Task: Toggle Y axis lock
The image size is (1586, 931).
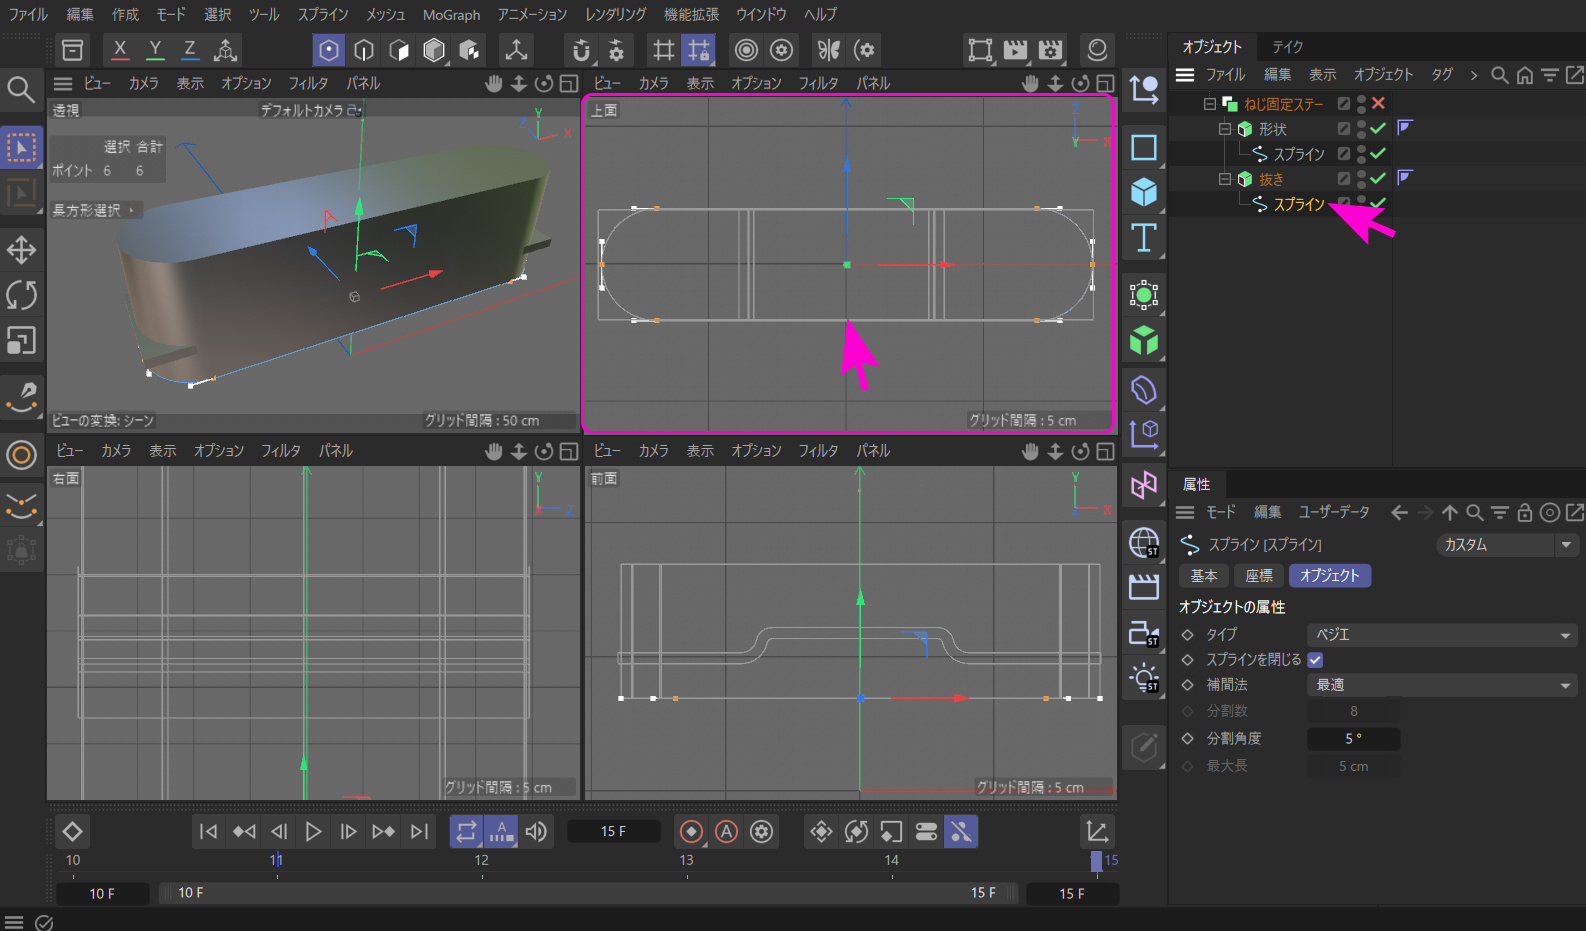Action: tap(155, 49)
